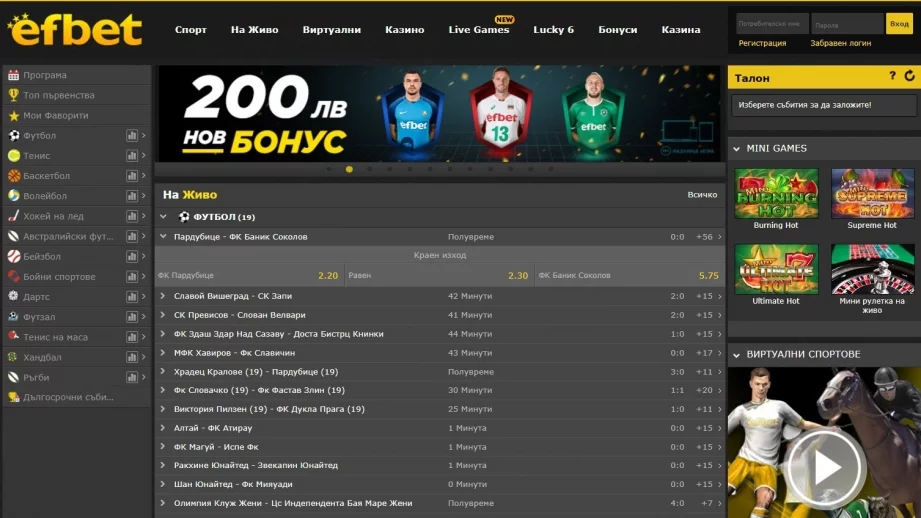This screenshot has height=518, width=921.
Task: Collapse the MINI GAMES panel
Action: (x=736, y=148)
